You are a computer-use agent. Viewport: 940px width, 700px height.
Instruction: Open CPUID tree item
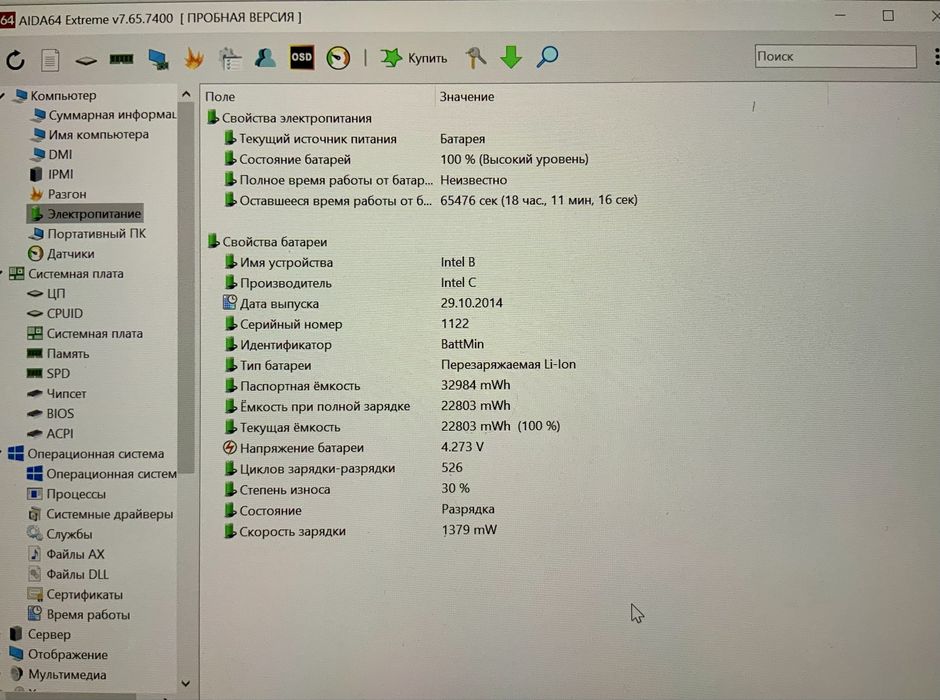[x=55, y=313]
